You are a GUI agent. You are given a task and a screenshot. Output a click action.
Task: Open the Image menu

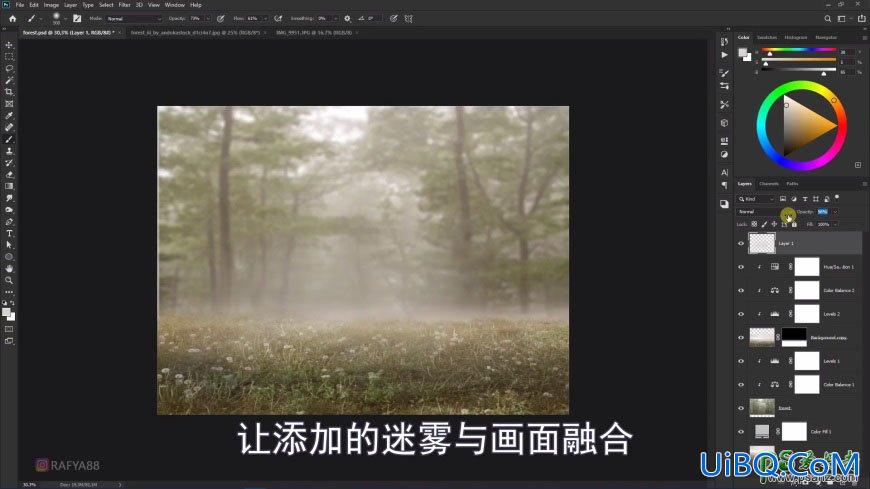[51, 4]
